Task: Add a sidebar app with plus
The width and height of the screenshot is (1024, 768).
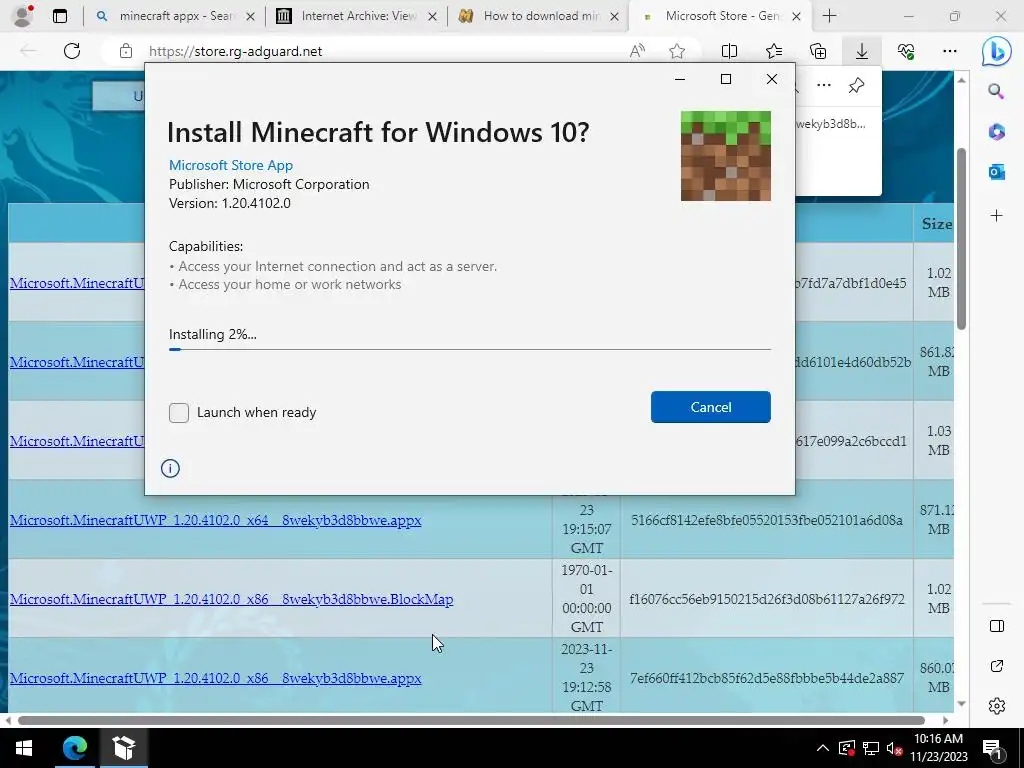Action: 996,216
